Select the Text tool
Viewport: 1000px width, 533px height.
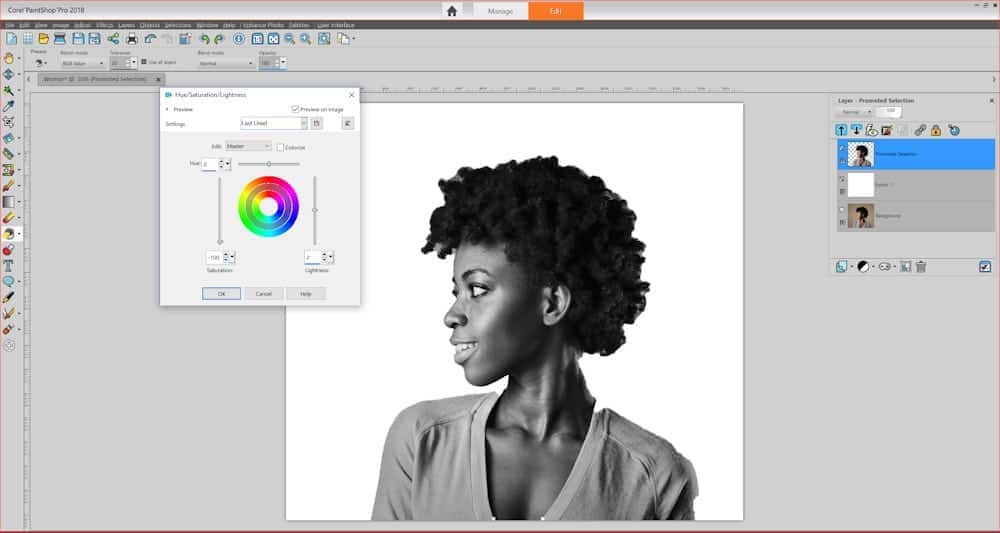pyautogui.click(x=9, y=266)
